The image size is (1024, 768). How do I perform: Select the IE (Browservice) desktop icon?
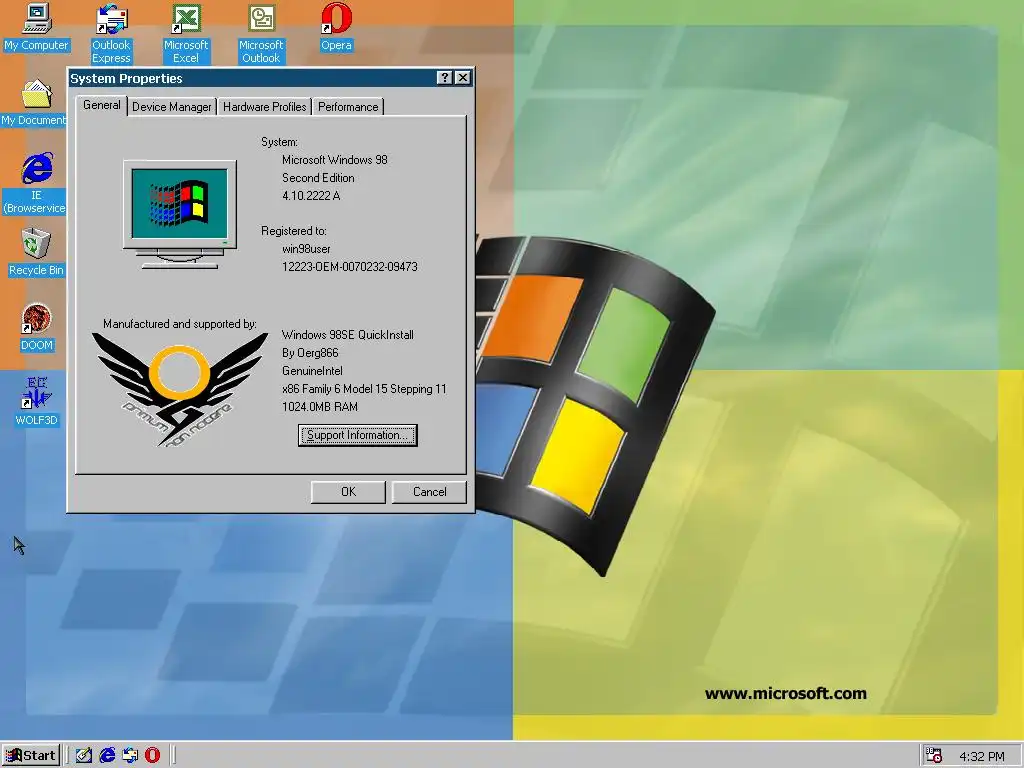(x=35, y=184)
